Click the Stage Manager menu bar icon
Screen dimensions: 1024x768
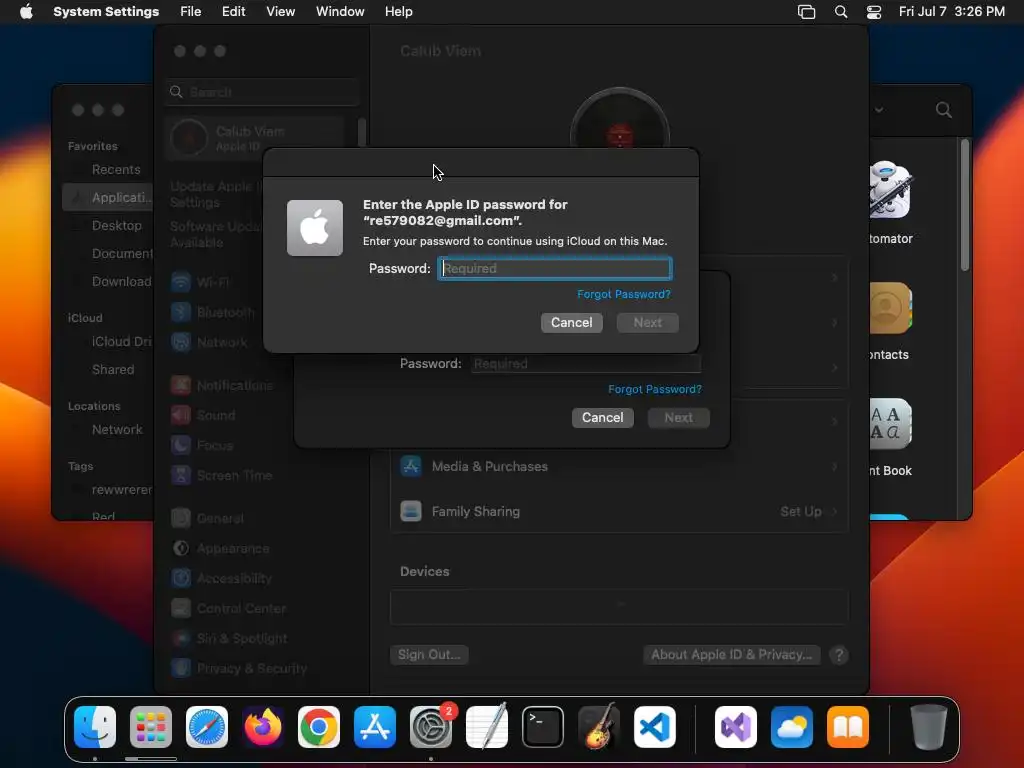click(x=807, y=12)
